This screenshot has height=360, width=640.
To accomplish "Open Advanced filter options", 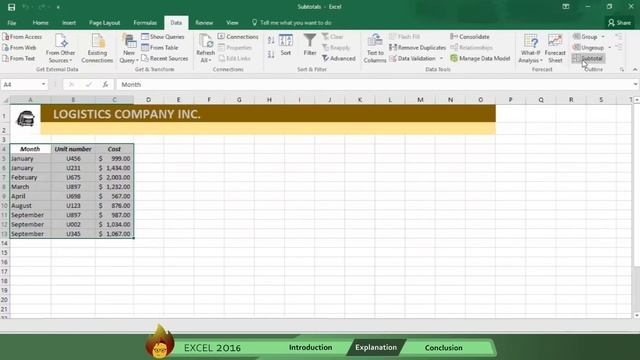I will pyautogui.click(x=338, y=58).
